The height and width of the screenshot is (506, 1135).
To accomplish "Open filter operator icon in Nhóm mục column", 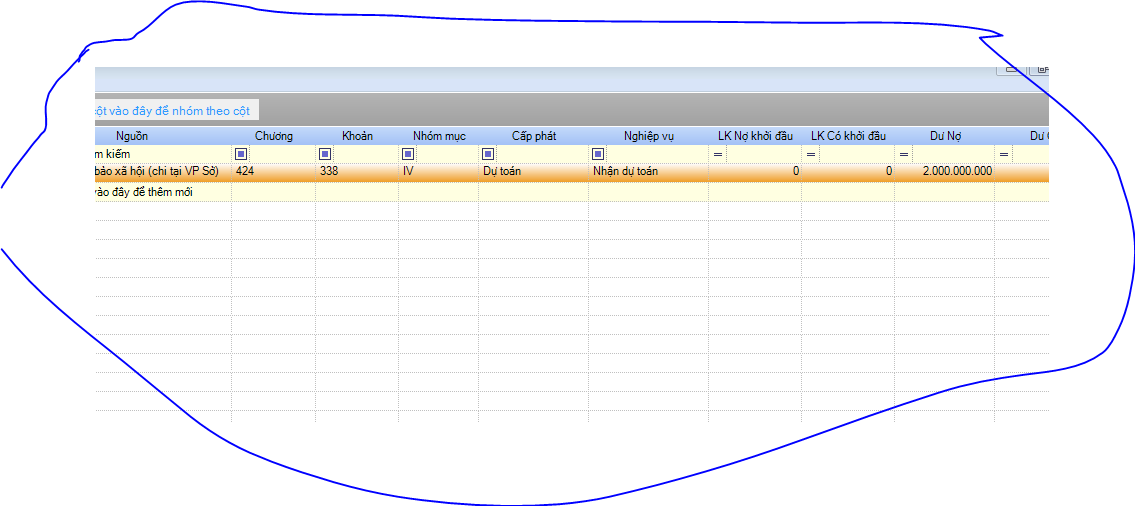I will click(408, 154).
